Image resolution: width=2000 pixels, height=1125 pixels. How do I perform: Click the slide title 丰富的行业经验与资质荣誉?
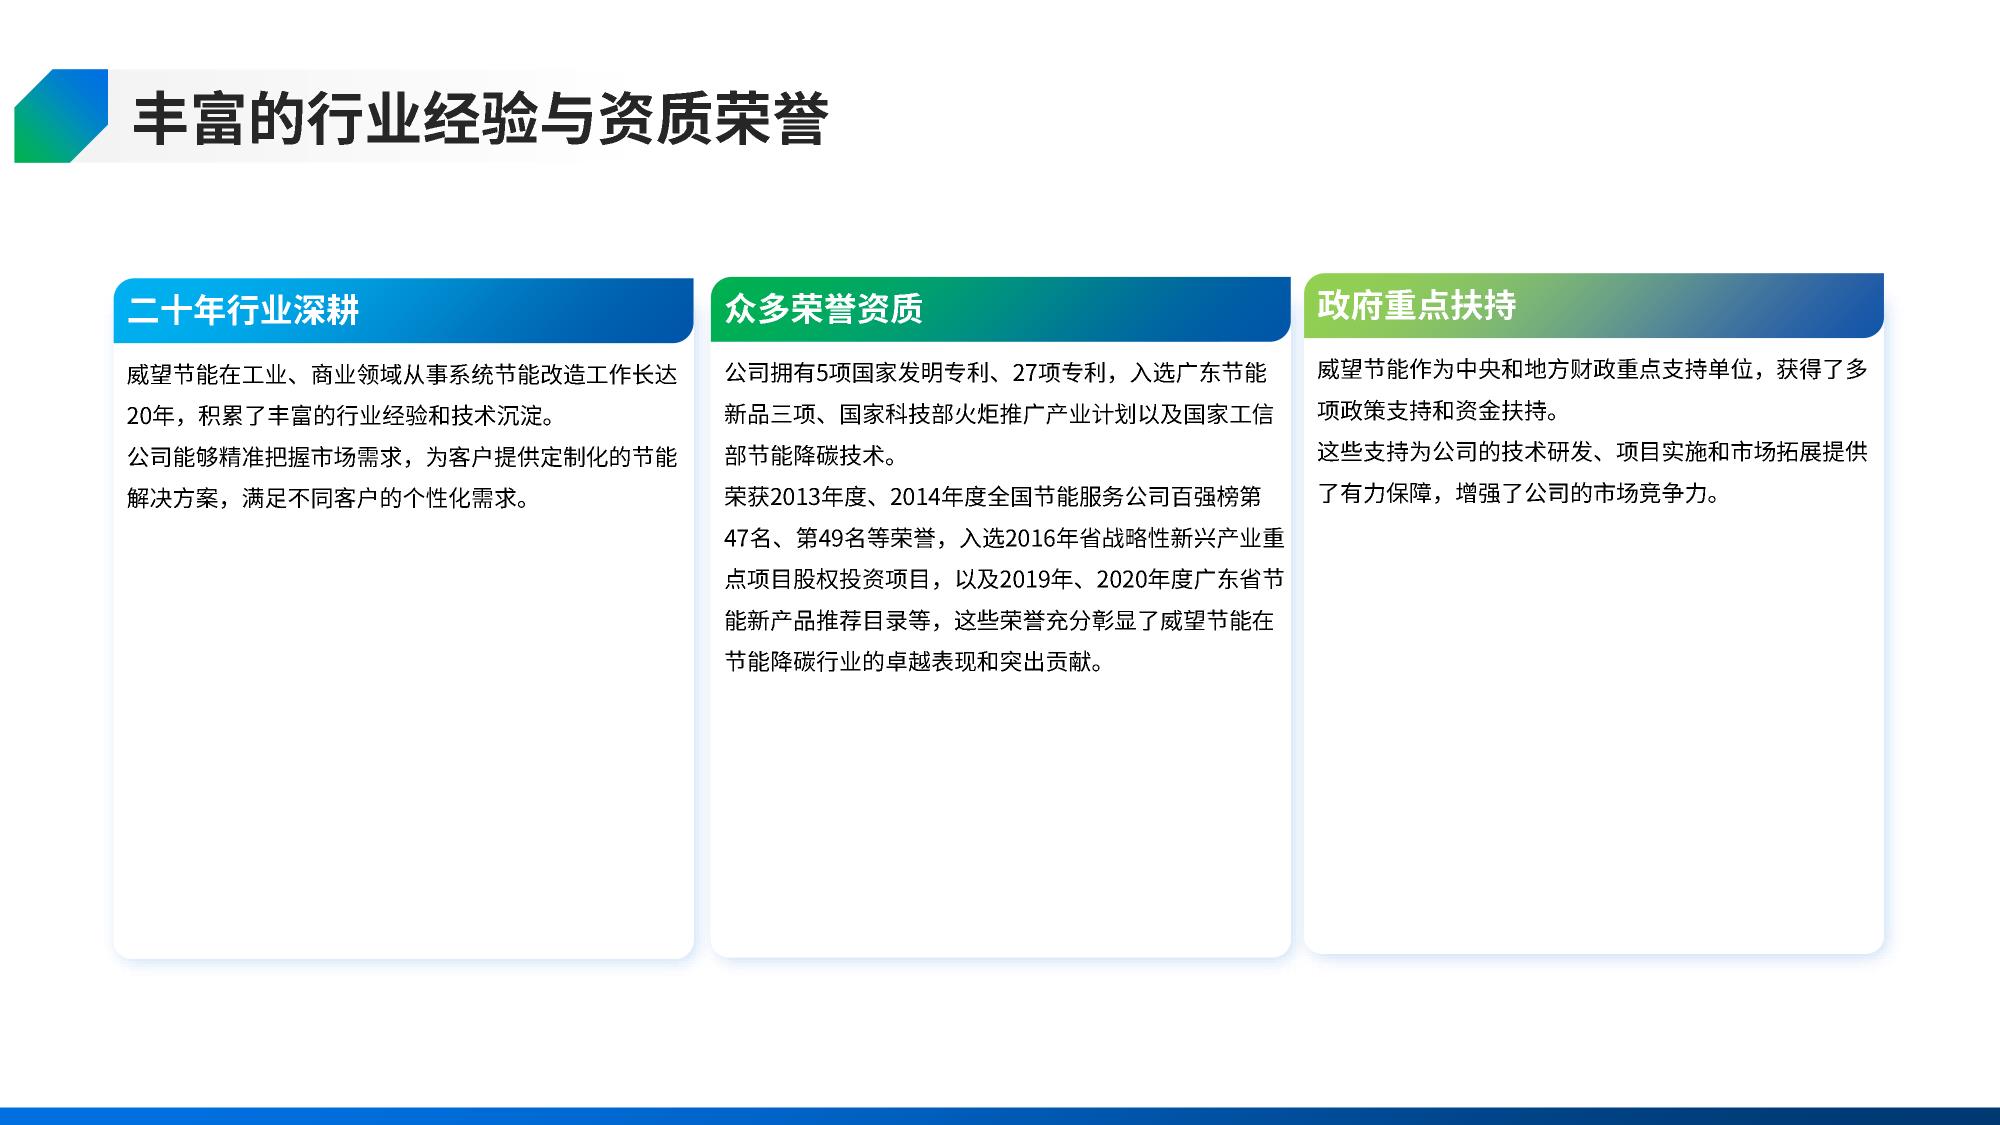pyautogui.click(x=480, y=120)
